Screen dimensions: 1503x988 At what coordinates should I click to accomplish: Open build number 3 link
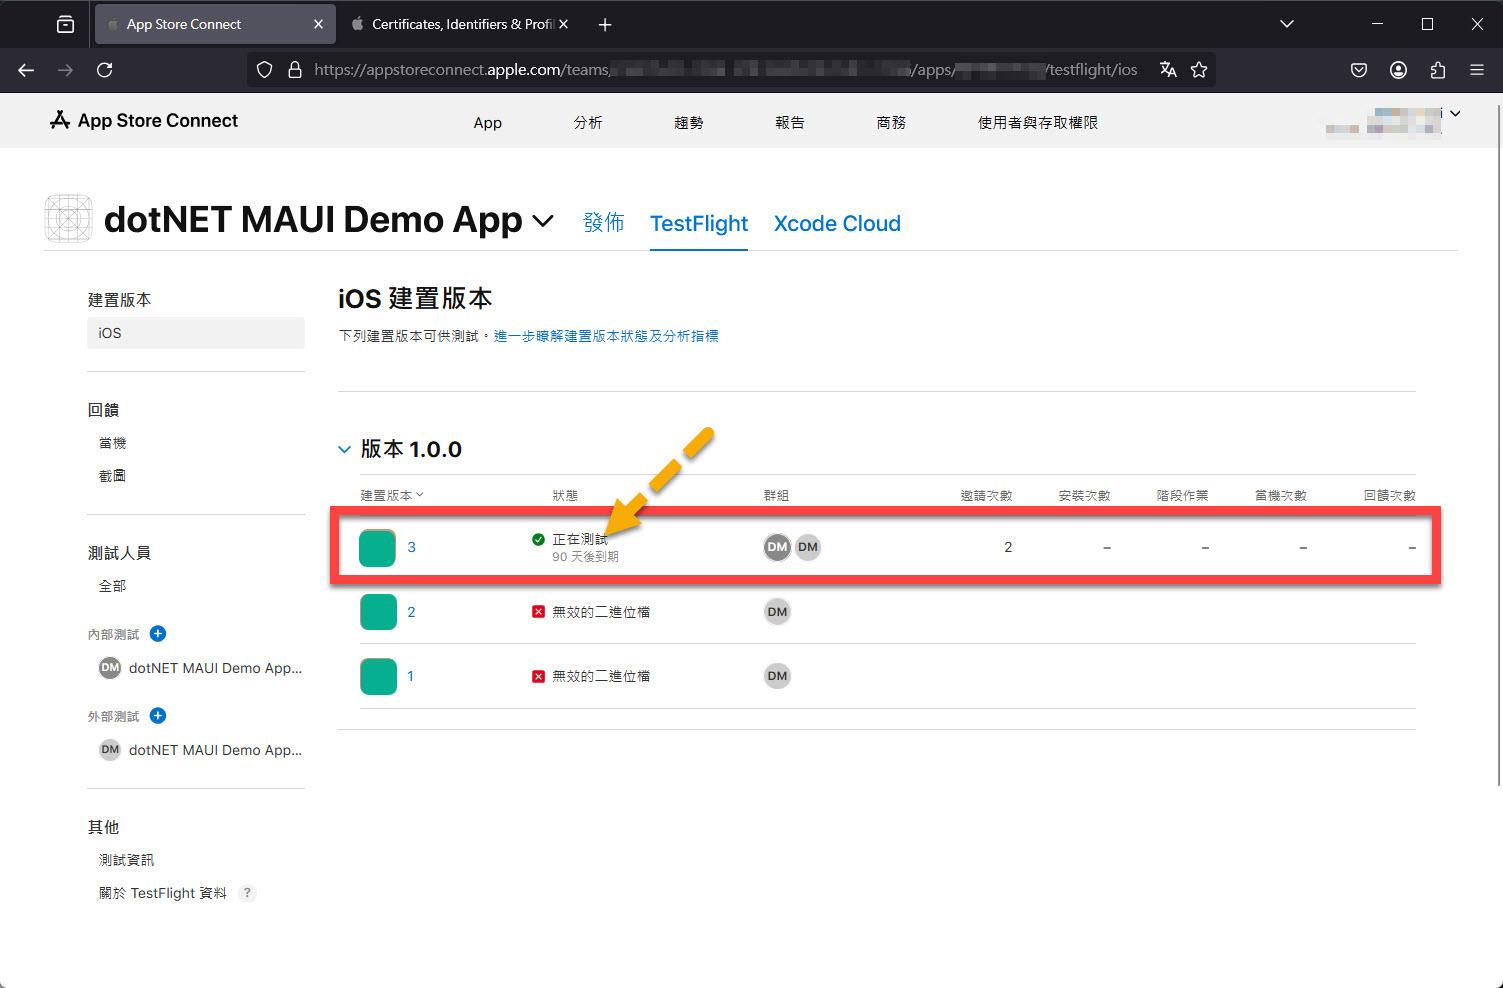tap(411, 547)
